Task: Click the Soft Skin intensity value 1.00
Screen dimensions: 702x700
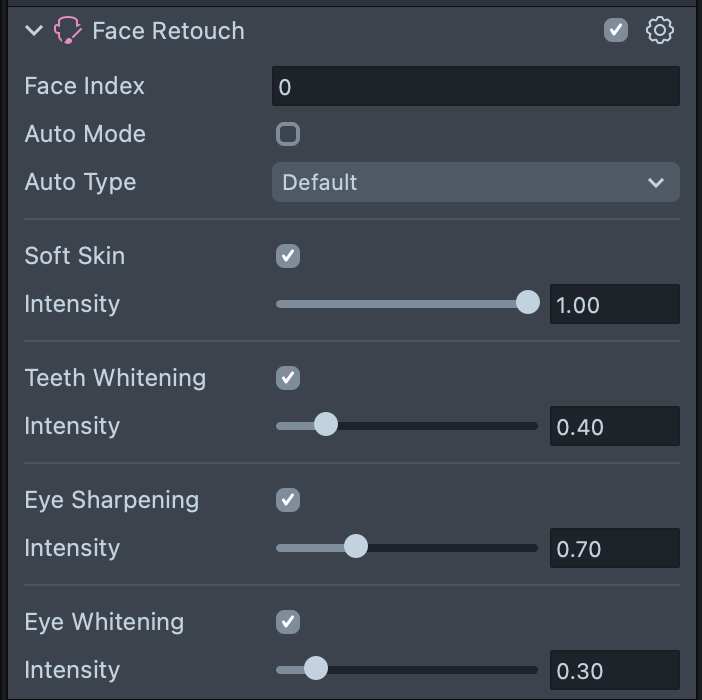Action: (614, 304)
